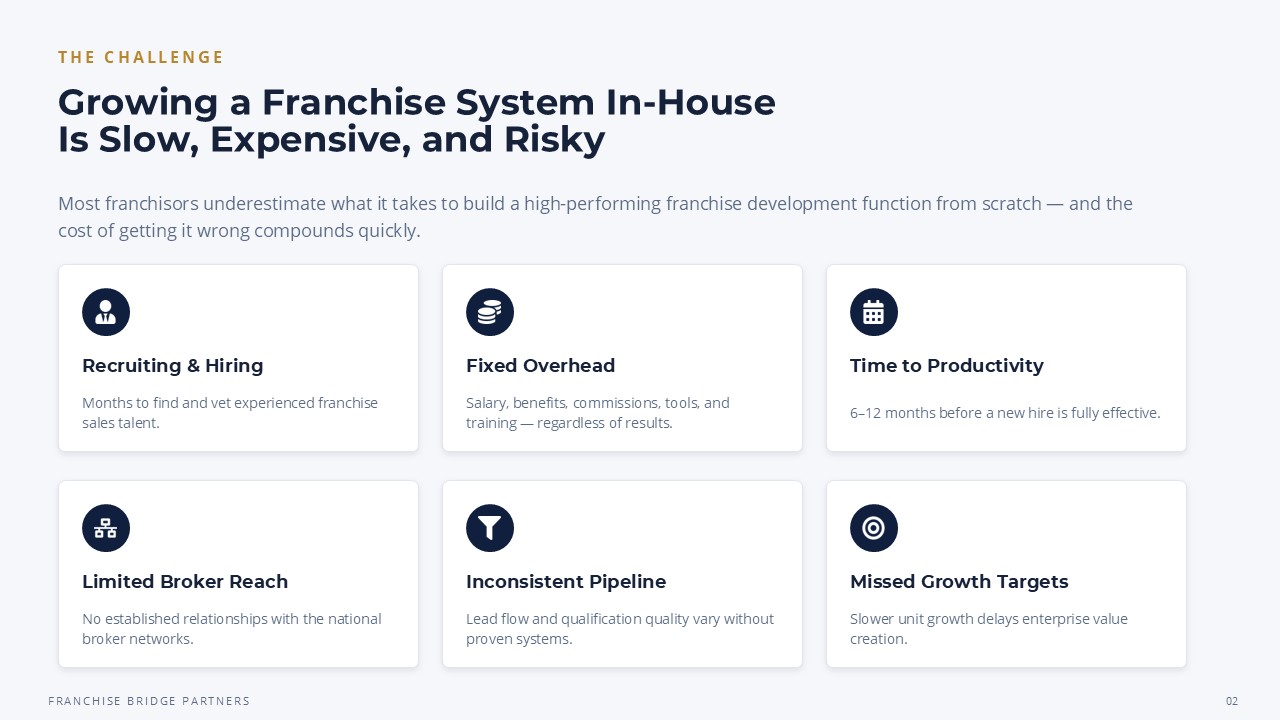The image size is (1280, 720).
Task: Click the person icon above Recruiting & Hiring
Action: 106,312
